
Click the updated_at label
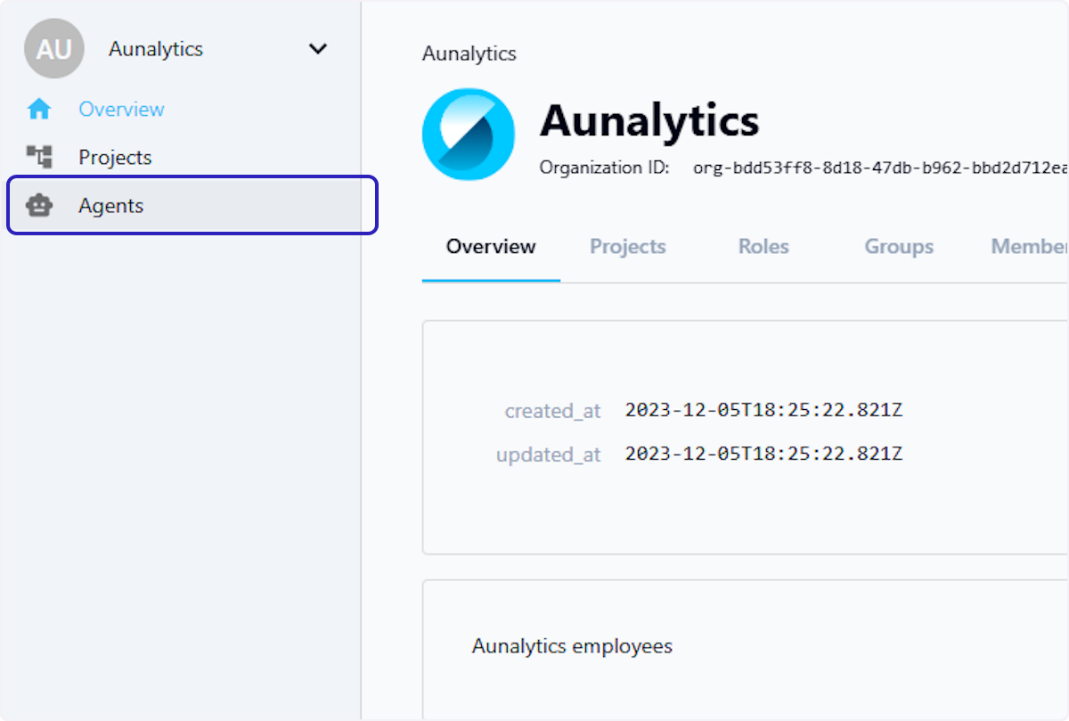coord(548,455)
